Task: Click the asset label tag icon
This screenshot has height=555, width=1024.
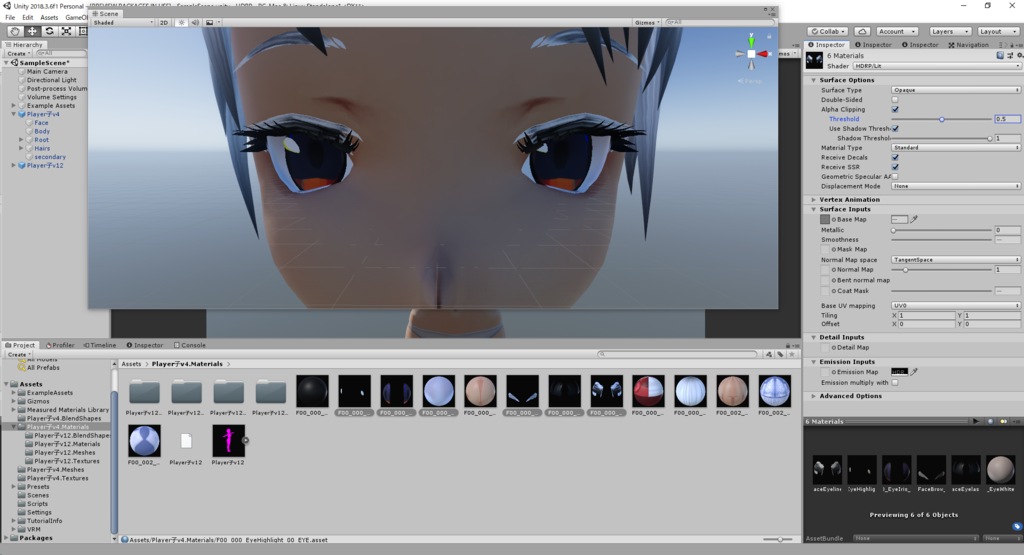Action: [1017, 526]
